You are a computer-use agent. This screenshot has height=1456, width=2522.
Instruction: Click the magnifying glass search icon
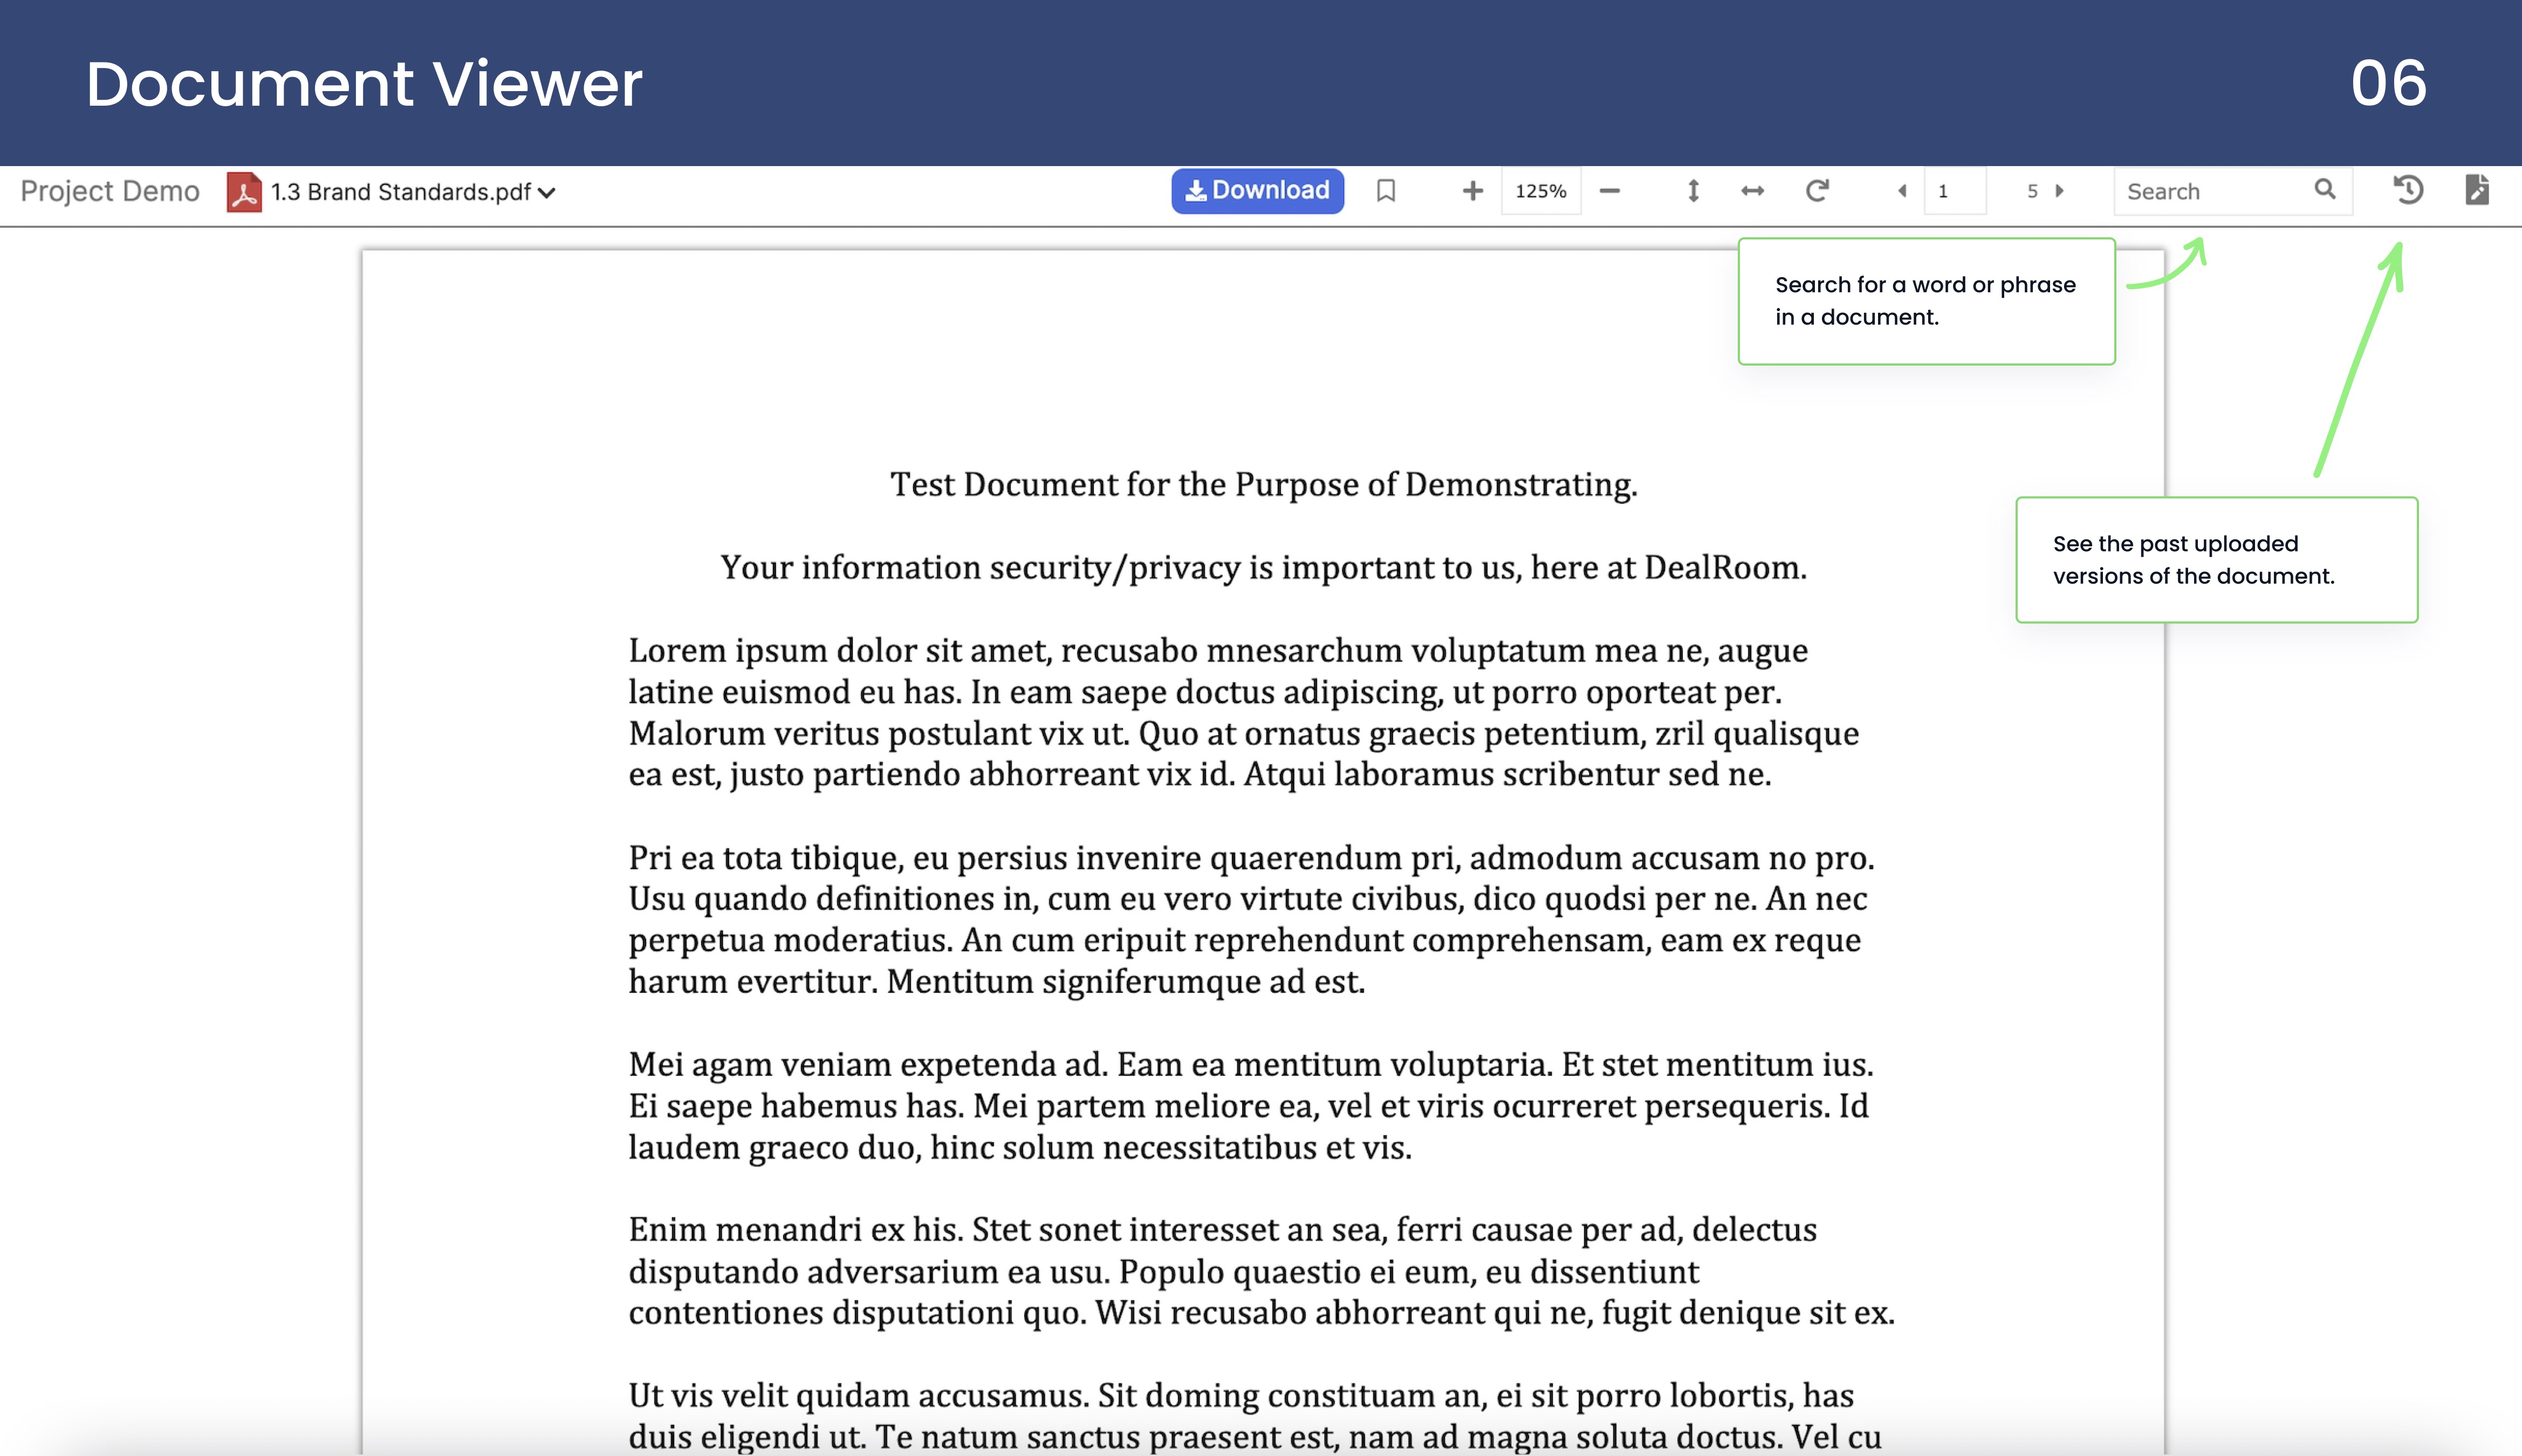[x=2325, y=189]
